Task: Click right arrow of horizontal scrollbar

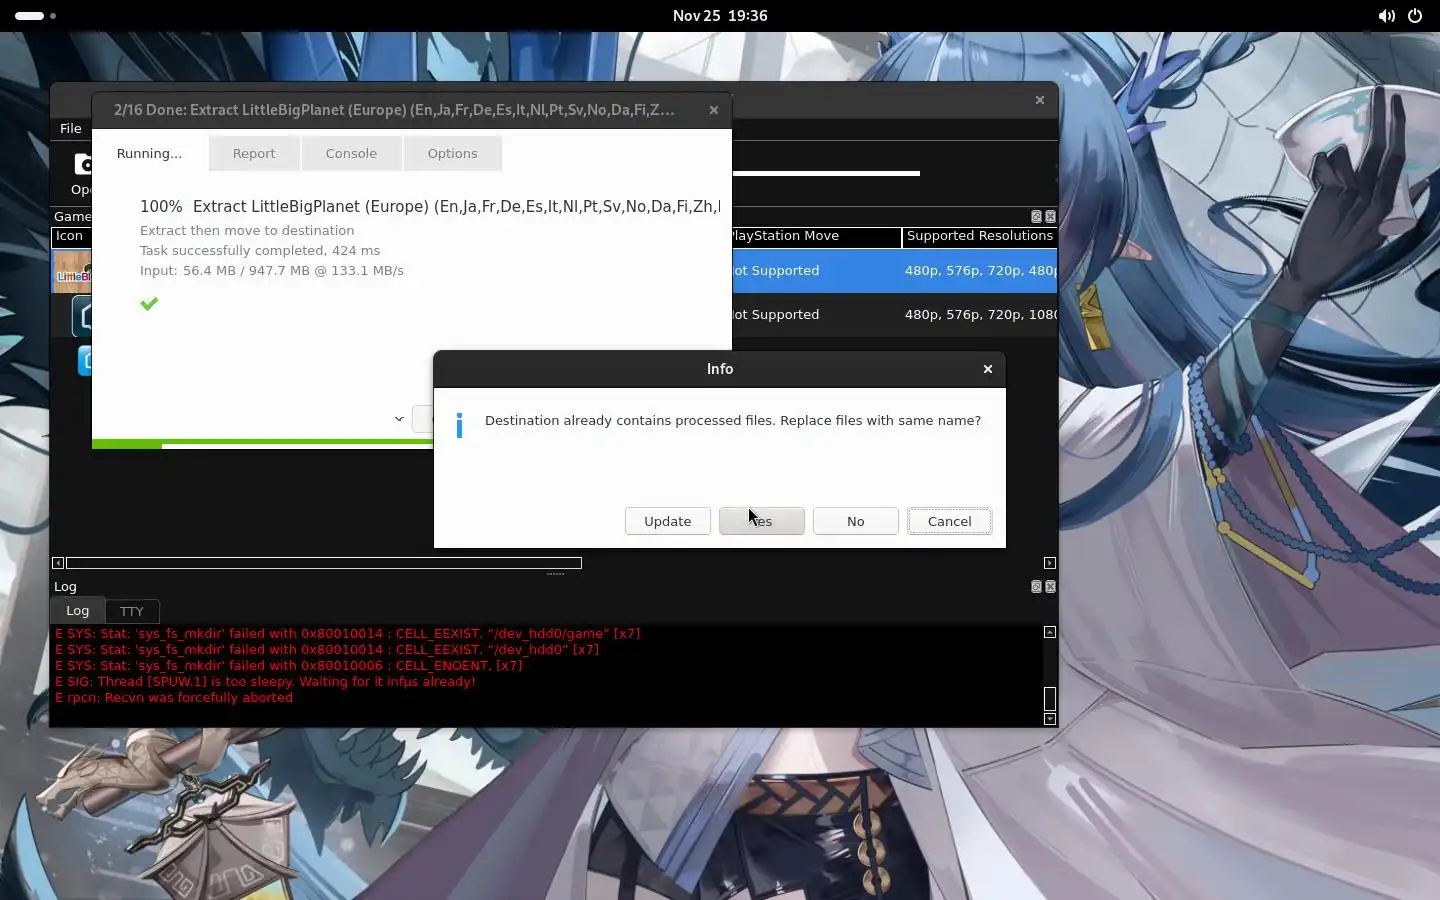Action: 1049,563
